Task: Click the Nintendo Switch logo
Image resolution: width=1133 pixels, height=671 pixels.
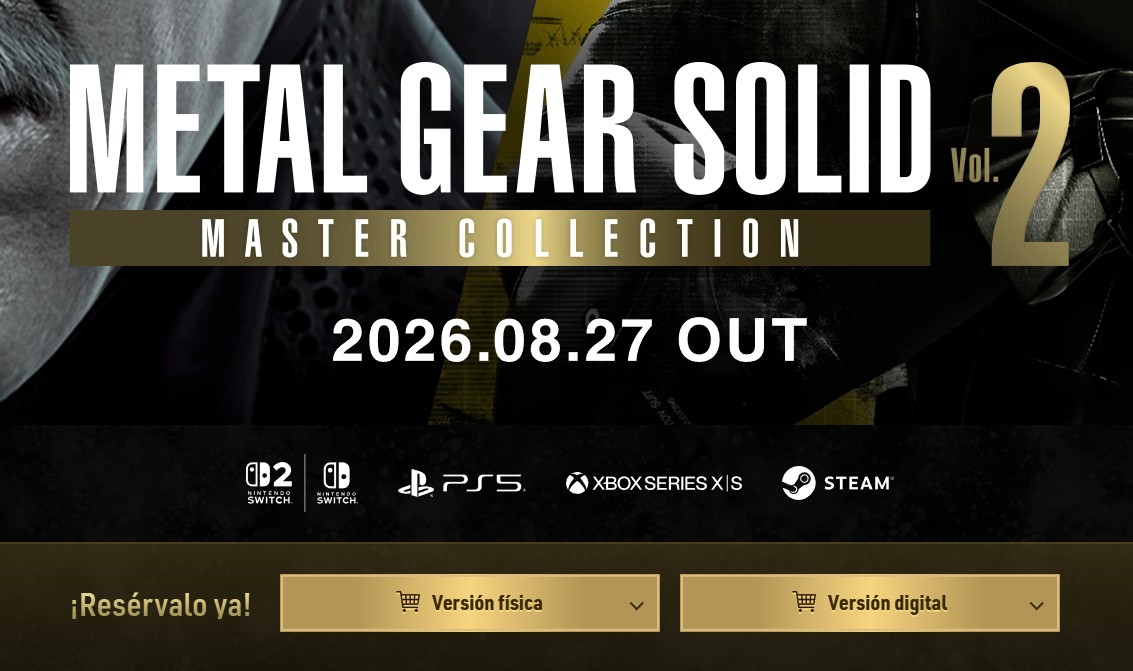Action: (x=337, y=482)
